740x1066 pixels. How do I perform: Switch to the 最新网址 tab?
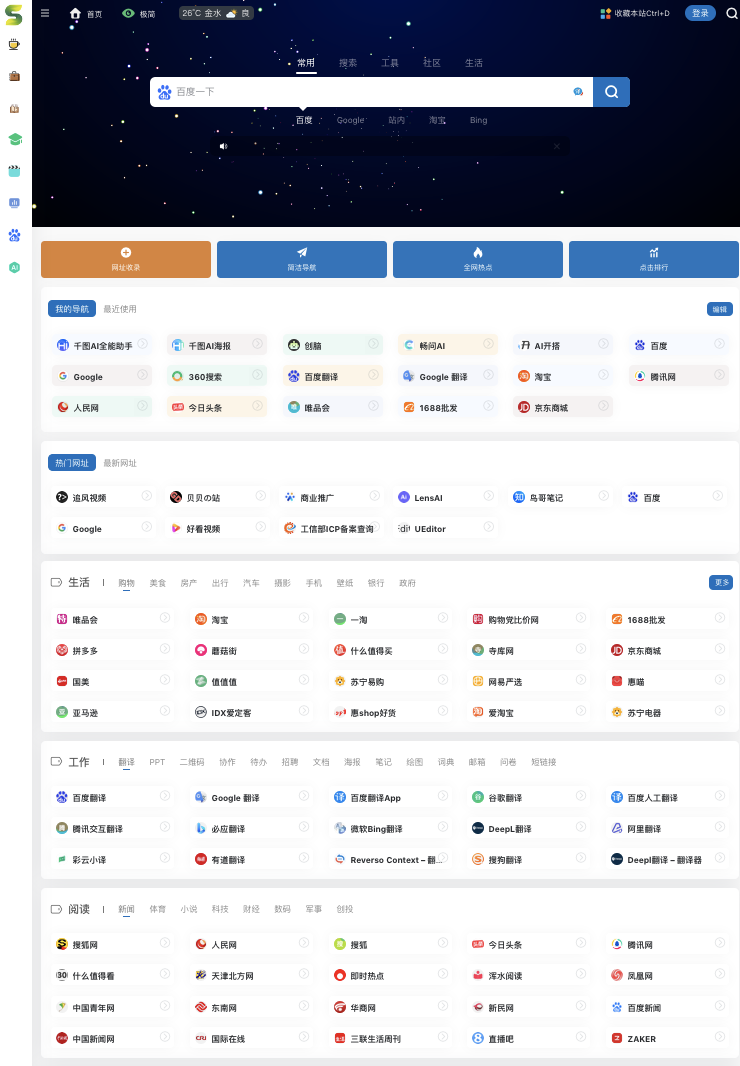120,463
